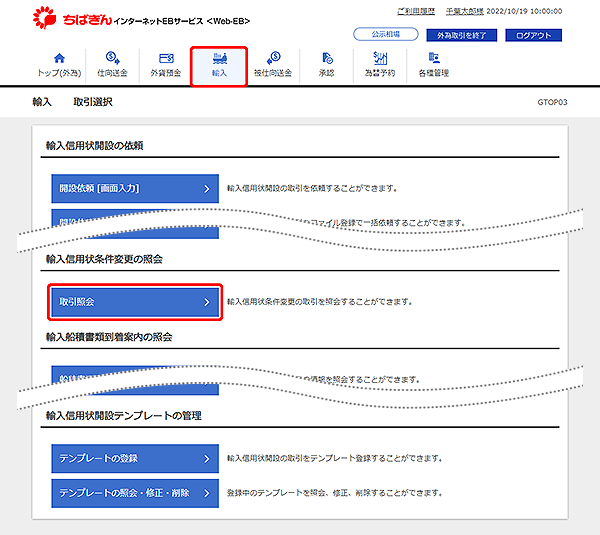Click テンプレートの照会・修正・削除 button label

click(x=124, y=493)
